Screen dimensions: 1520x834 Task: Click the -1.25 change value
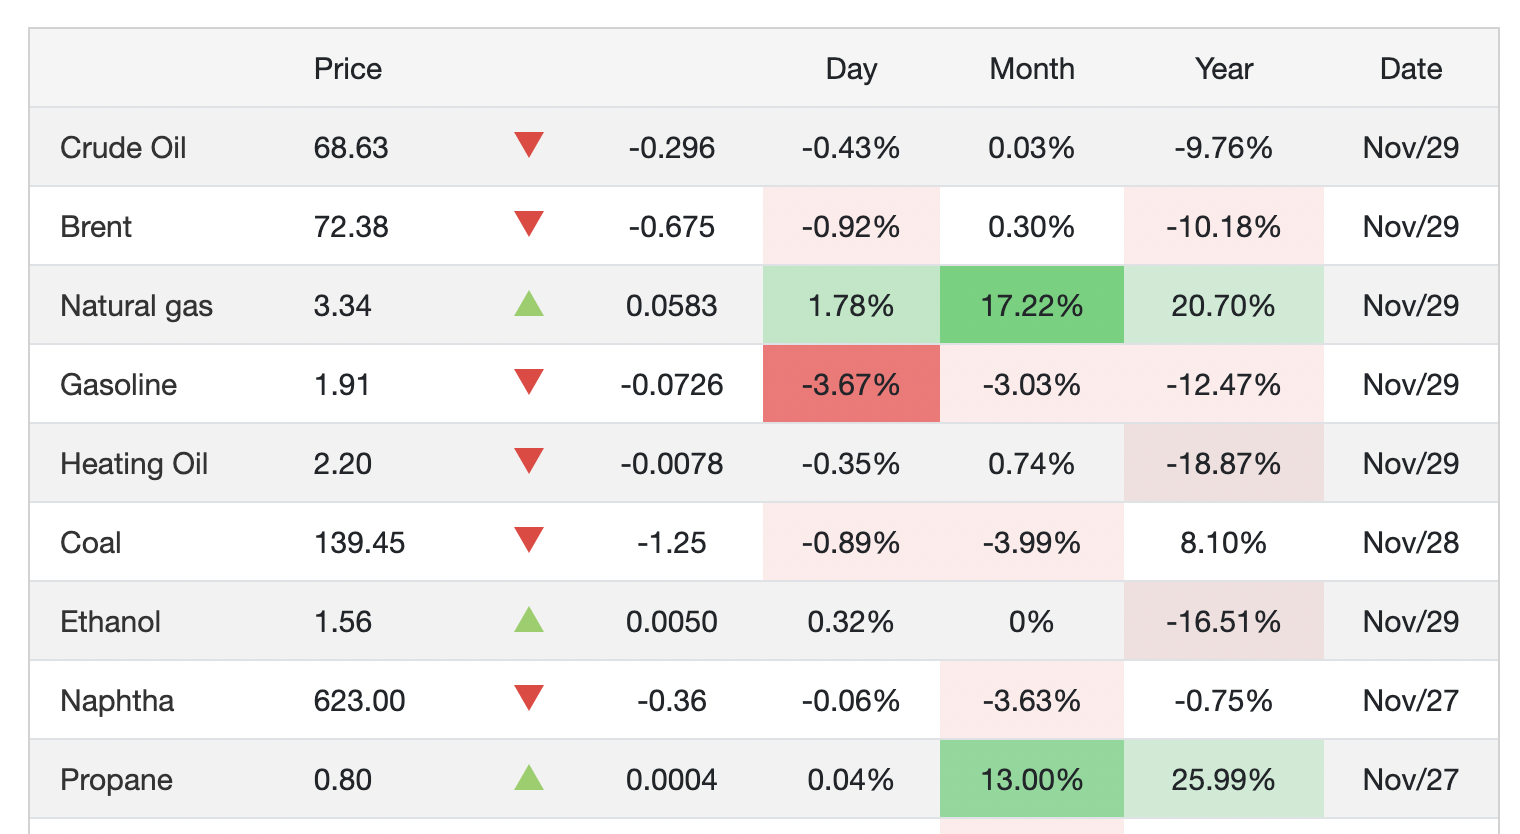(x=672, y=543)
